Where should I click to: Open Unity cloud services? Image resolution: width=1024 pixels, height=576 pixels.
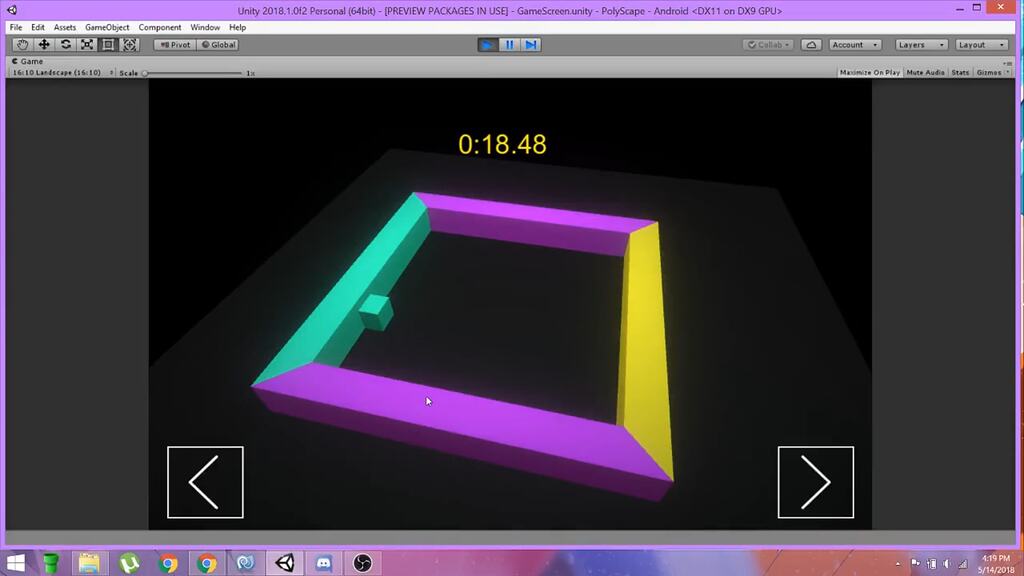(x=810, y=44)
